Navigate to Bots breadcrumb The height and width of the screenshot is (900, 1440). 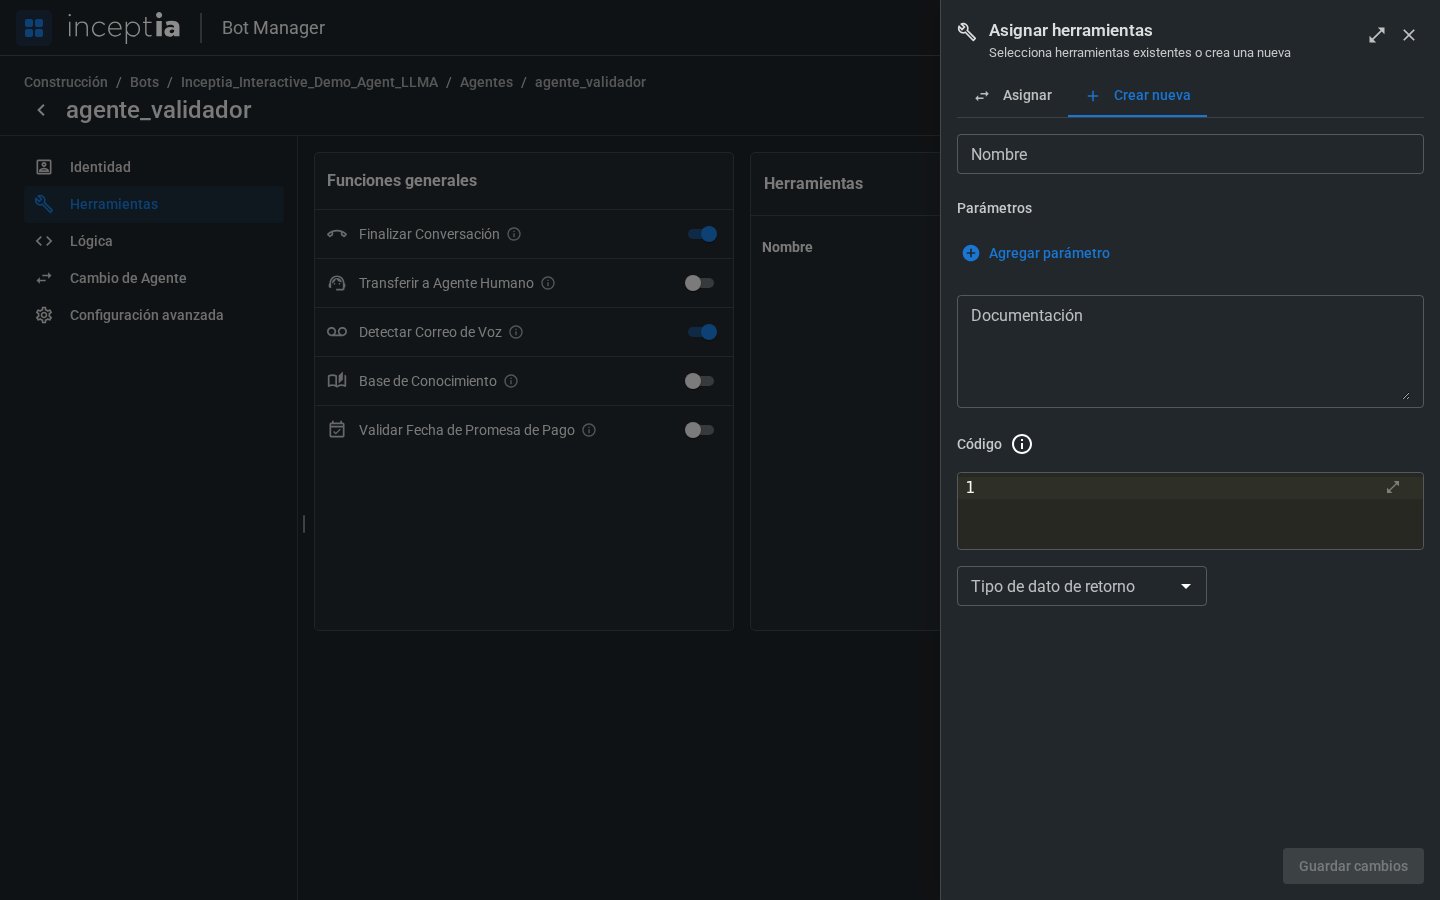144,82
